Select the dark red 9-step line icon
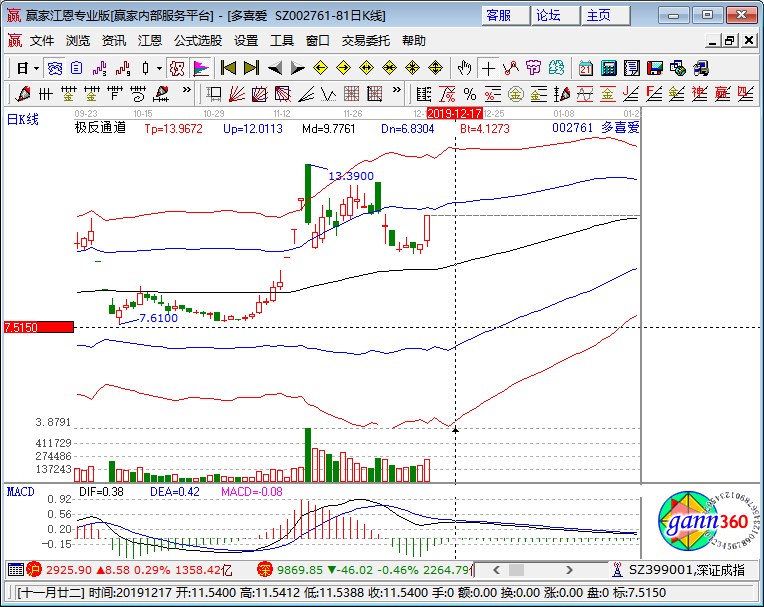Image resolution: width=764 pixels, height=607 pixels. 123,68
